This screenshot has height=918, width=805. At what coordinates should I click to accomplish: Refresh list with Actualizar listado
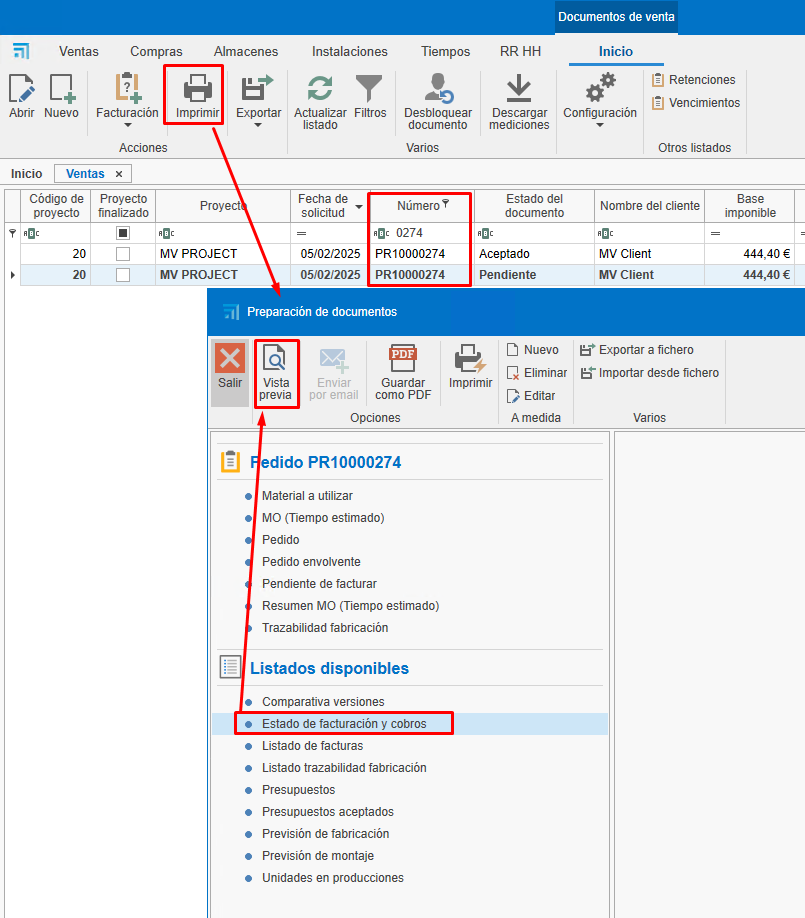pyautogui.click(x=320, y=89)
